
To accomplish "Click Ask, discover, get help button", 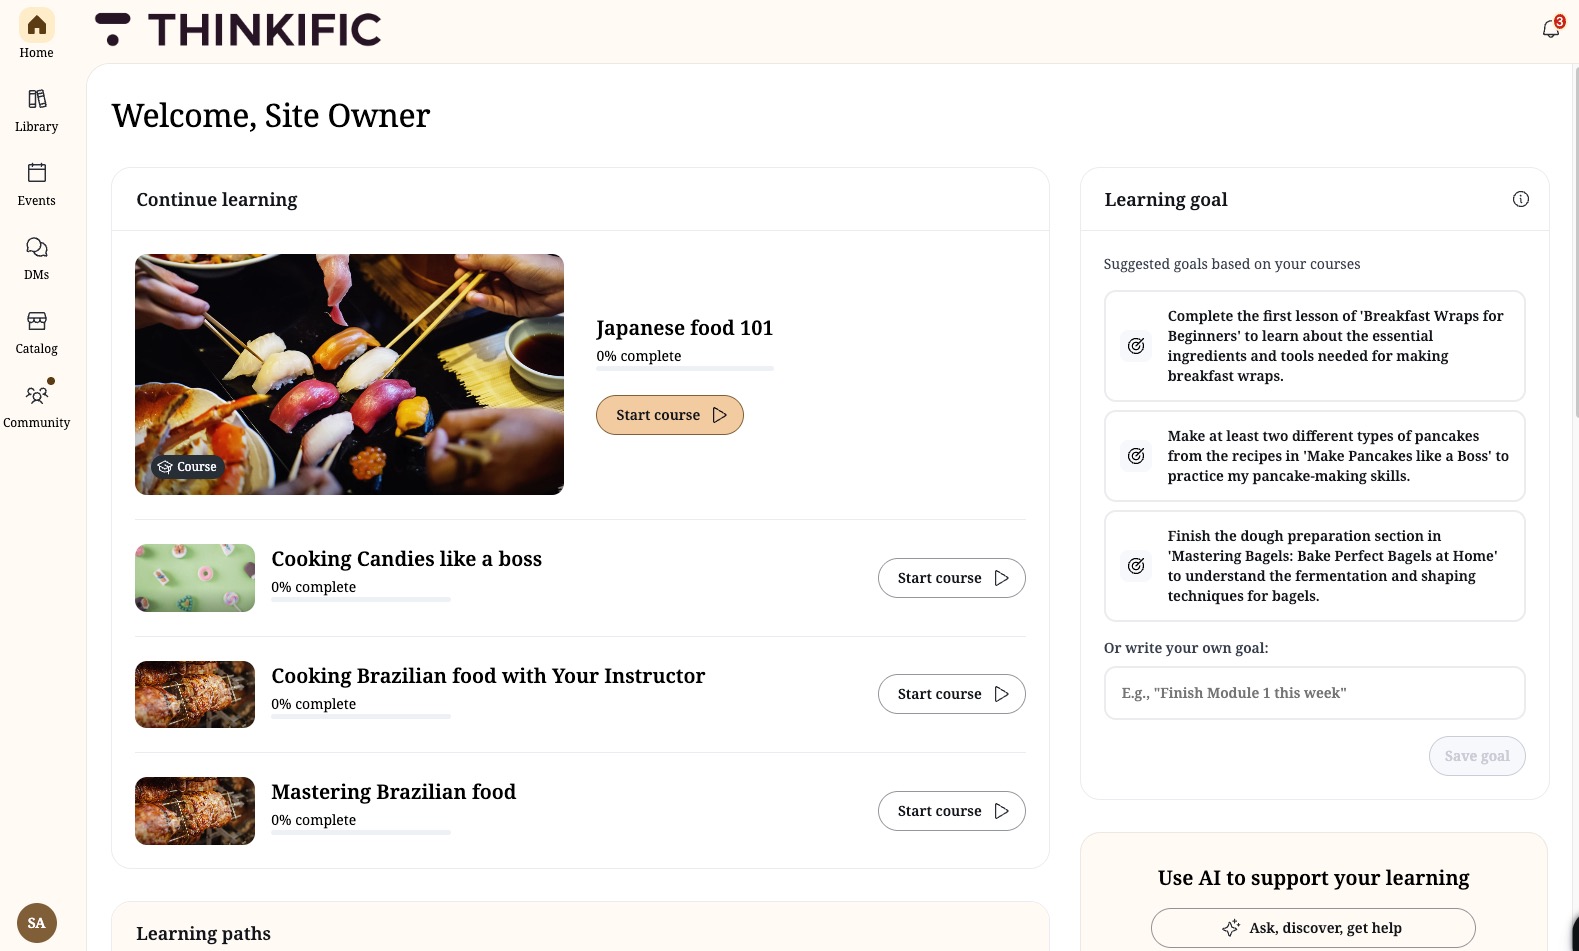I will pyautogui.click(x=1313, y=928).
